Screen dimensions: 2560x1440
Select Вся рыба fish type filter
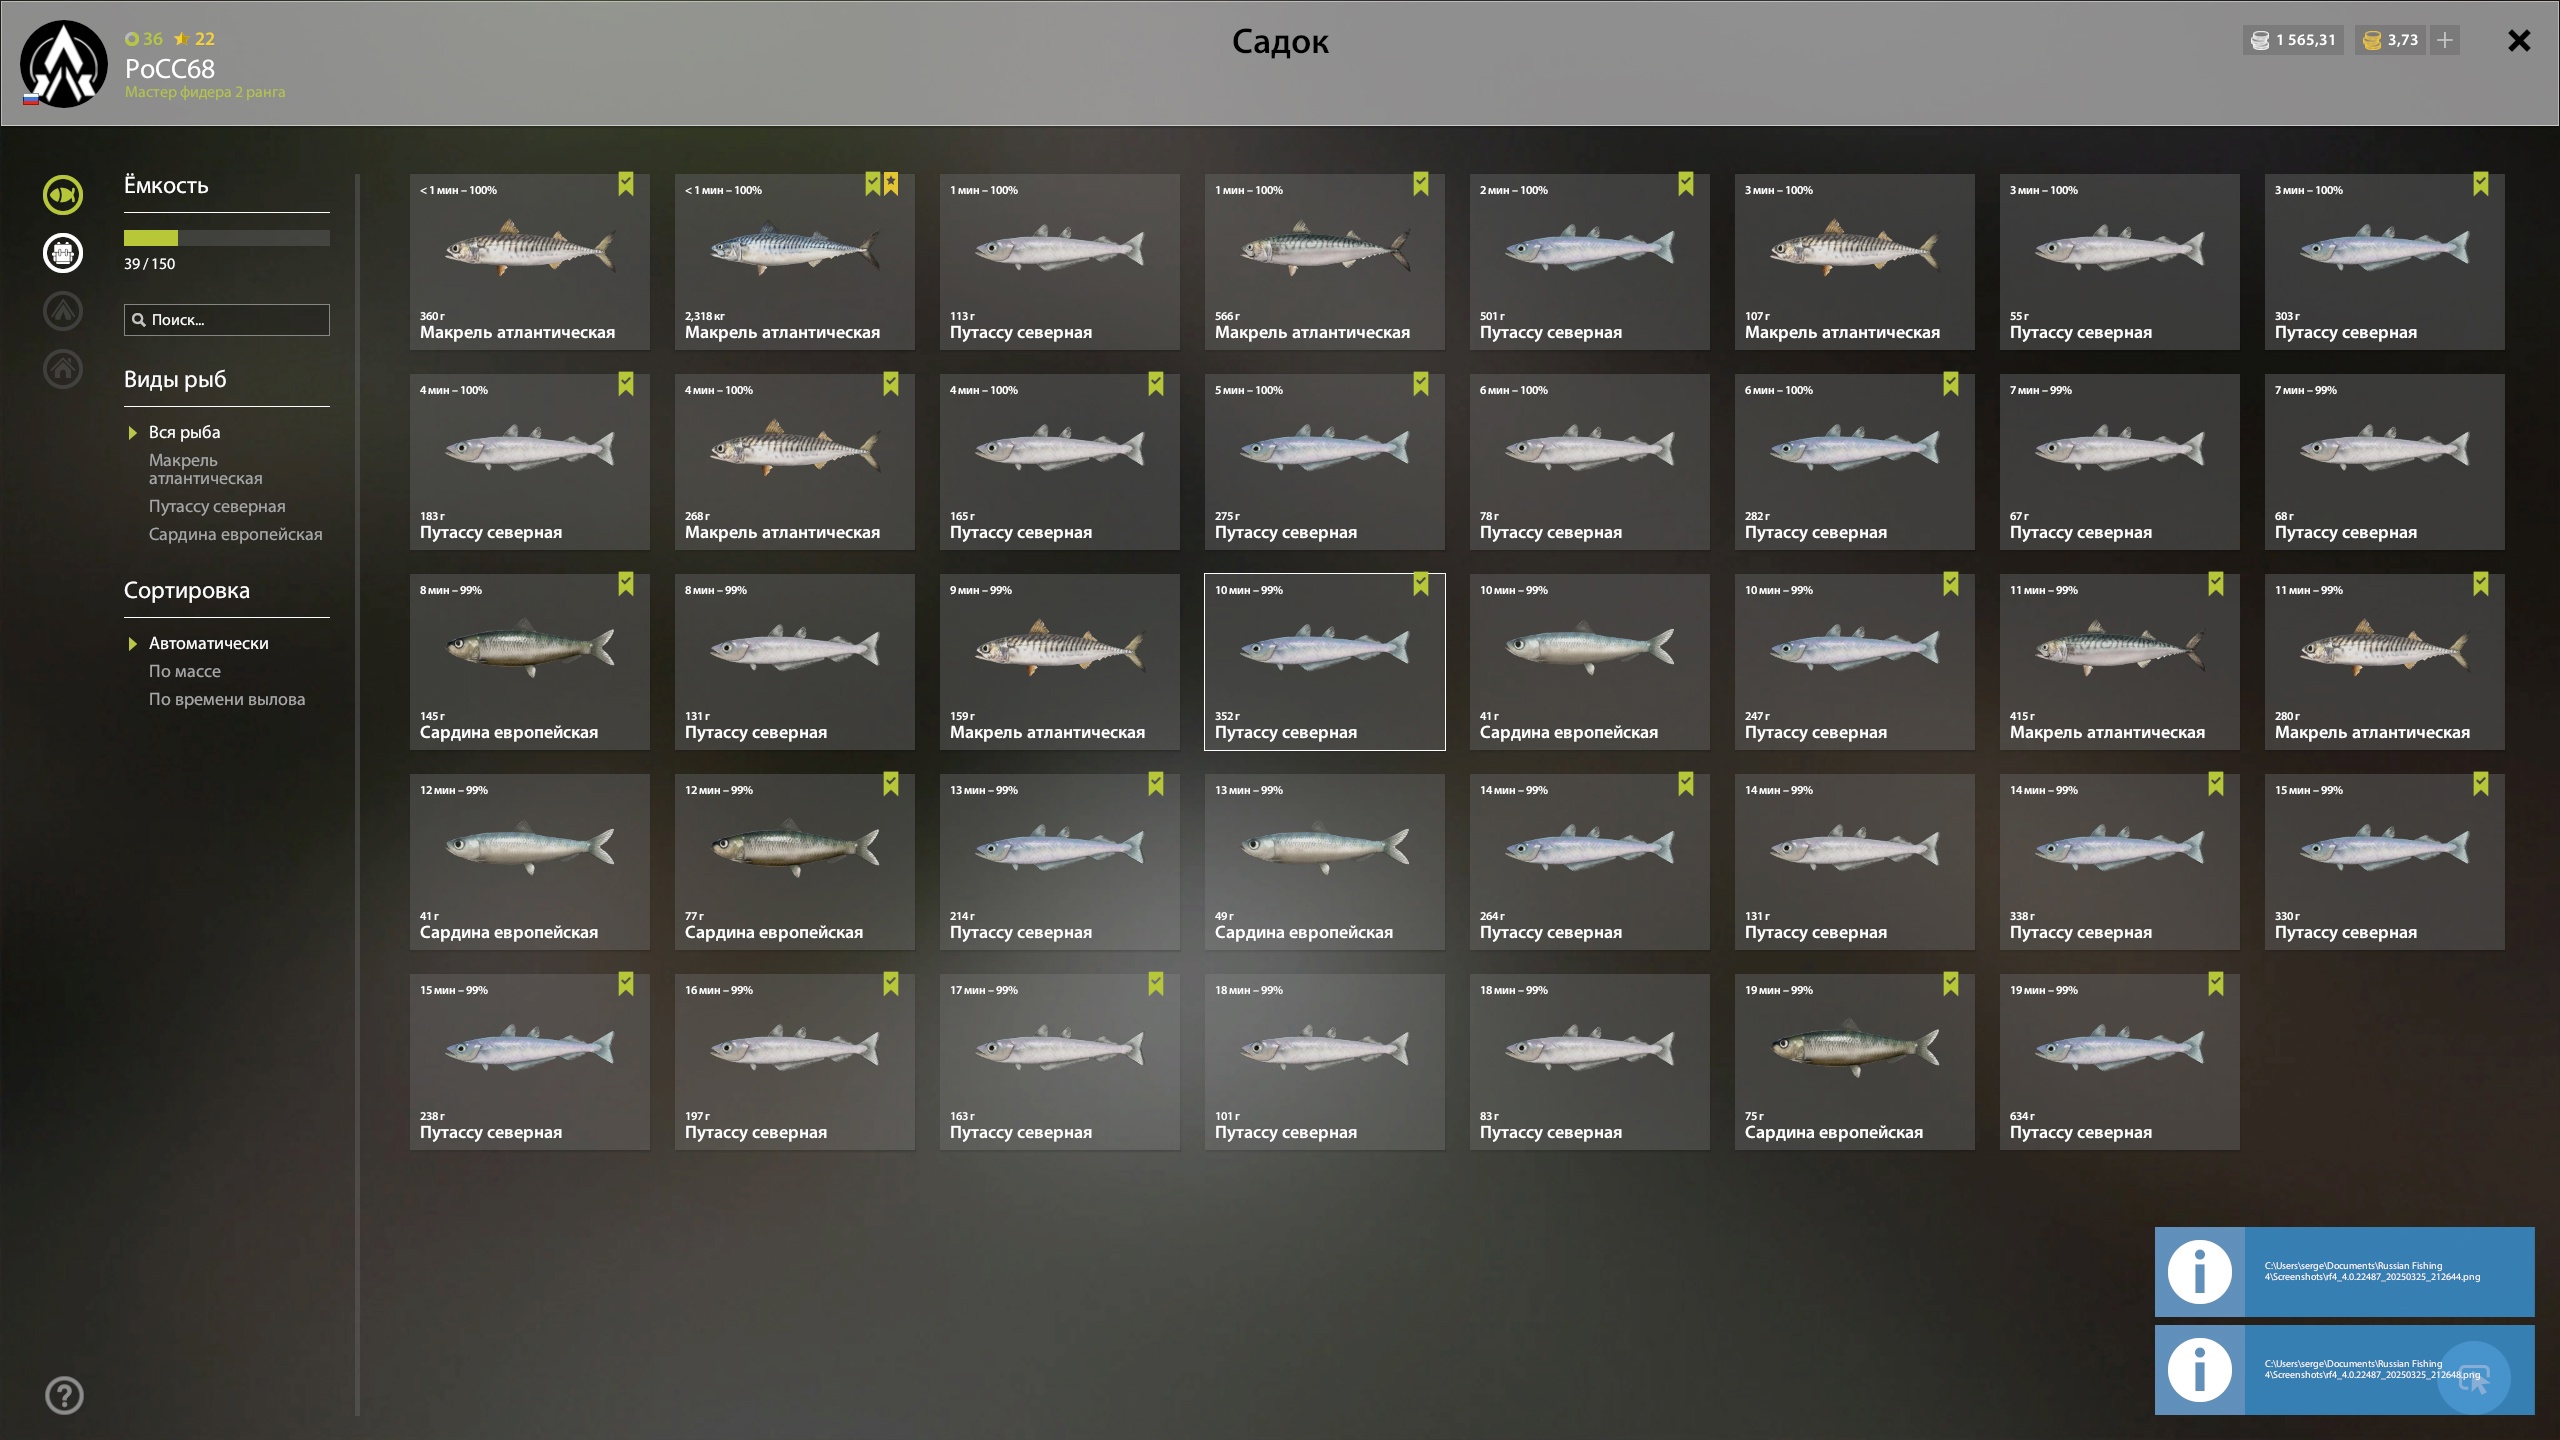click(184, 432)
